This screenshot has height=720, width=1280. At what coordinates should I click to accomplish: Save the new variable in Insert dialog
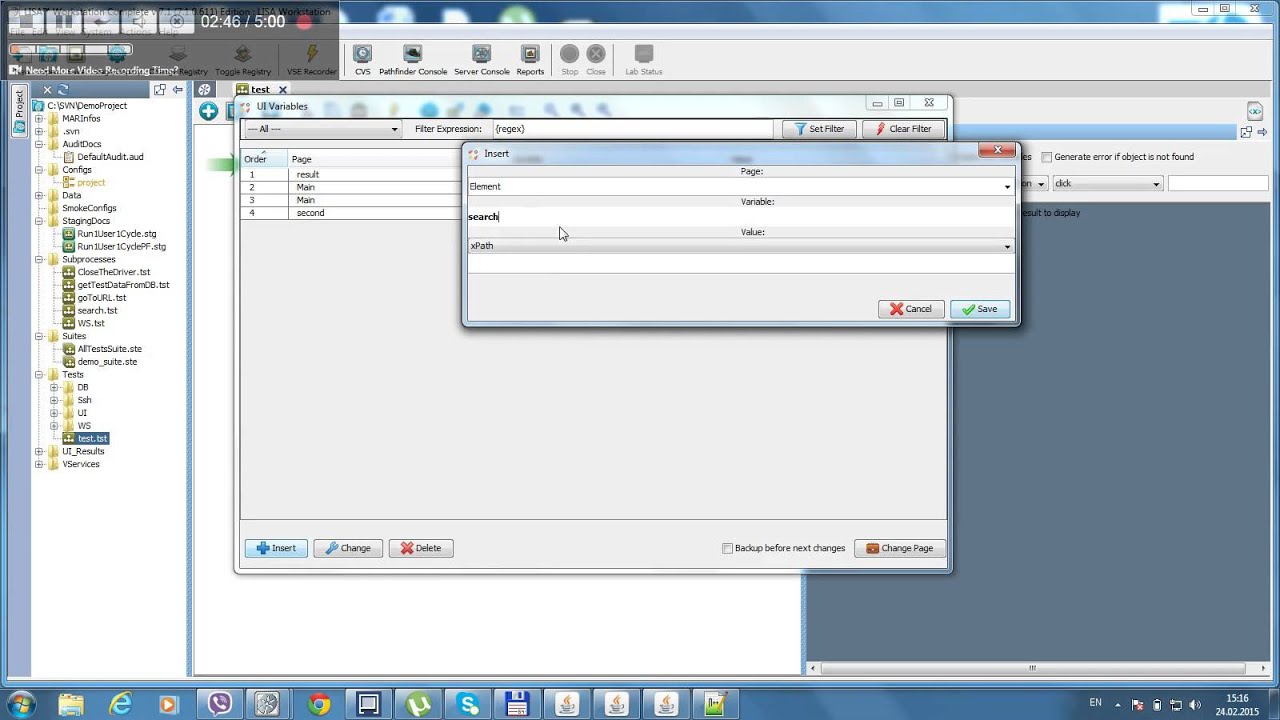click(980, 309)
